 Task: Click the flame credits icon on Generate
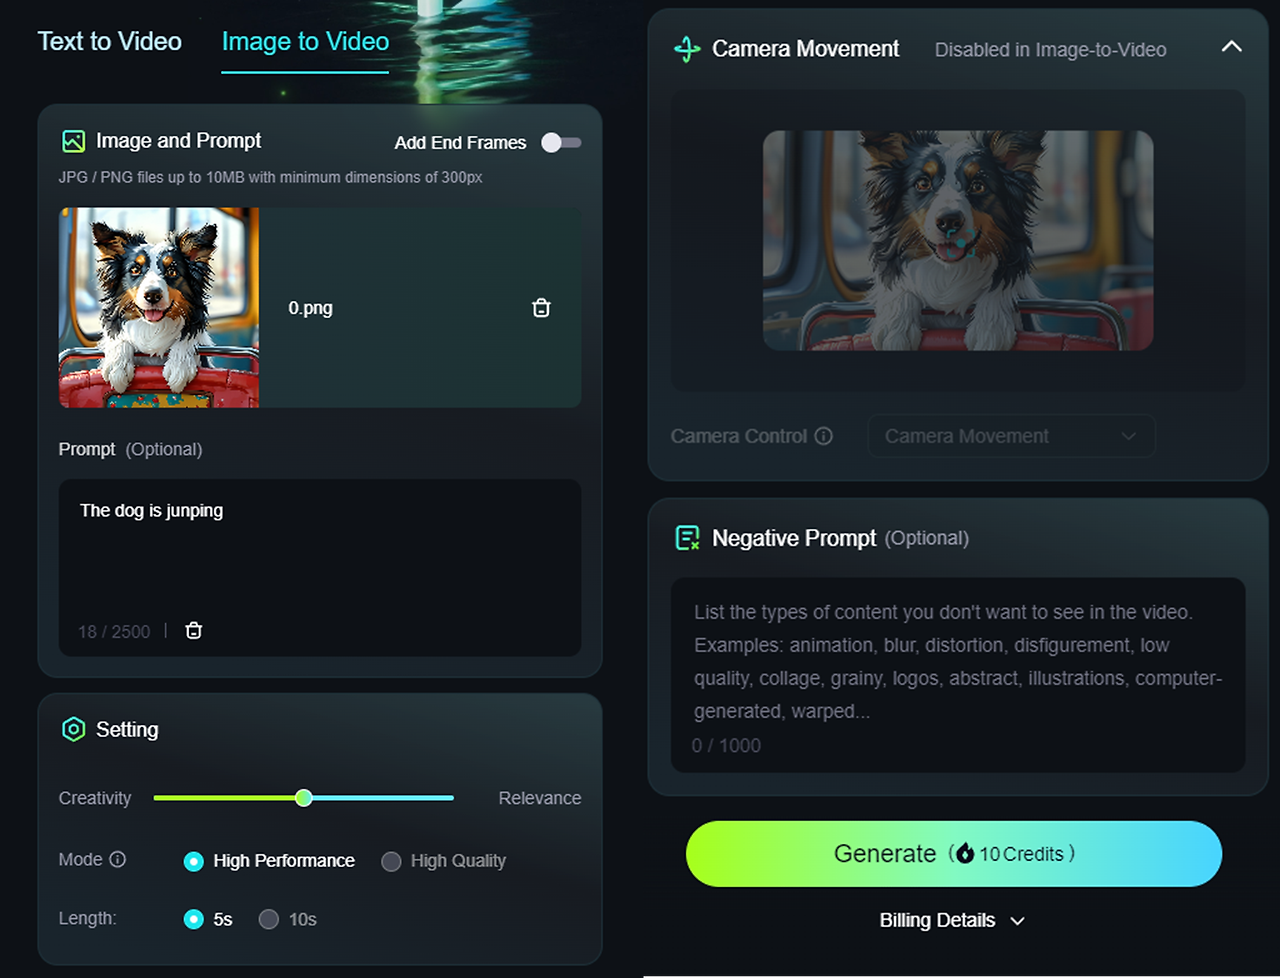tap(964, 854)
